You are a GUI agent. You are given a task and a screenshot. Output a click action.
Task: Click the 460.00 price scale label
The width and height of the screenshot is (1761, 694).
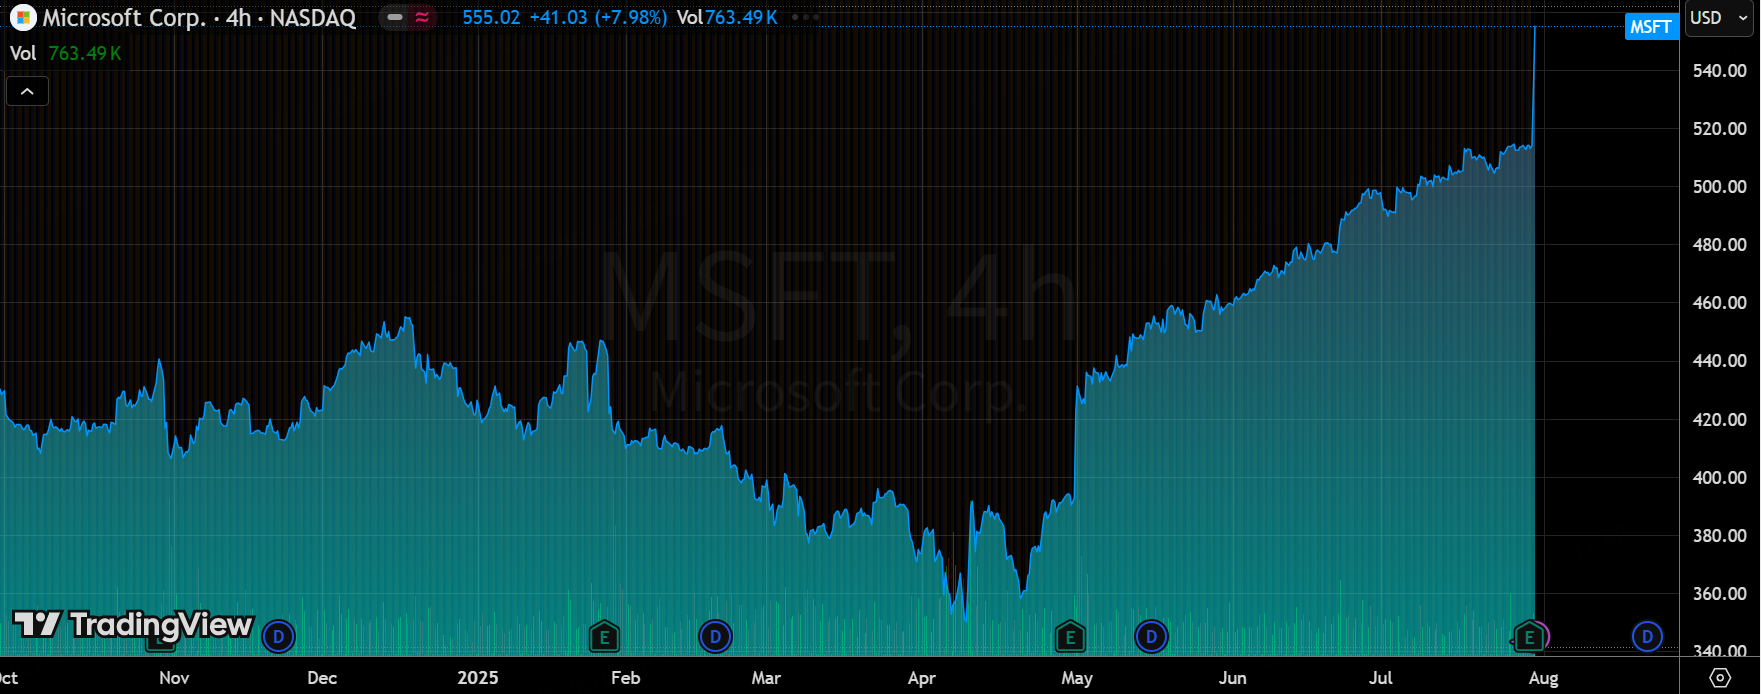(1720, 303)
